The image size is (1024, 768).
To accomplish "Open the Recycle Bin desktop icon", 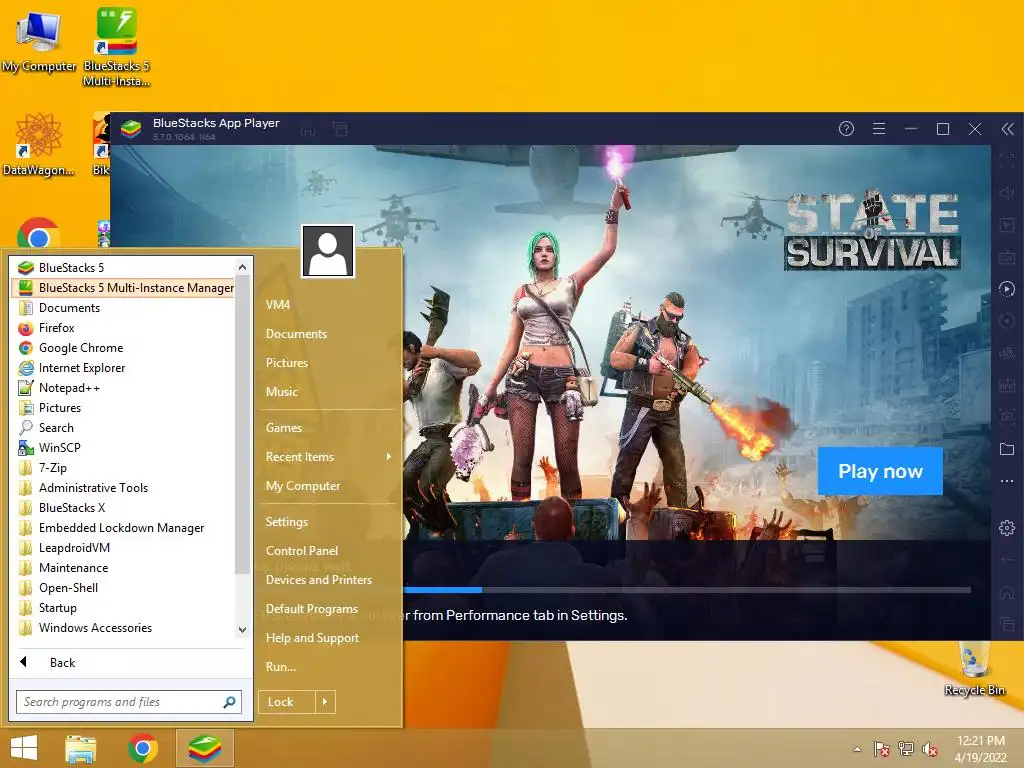I will [974, 669].
